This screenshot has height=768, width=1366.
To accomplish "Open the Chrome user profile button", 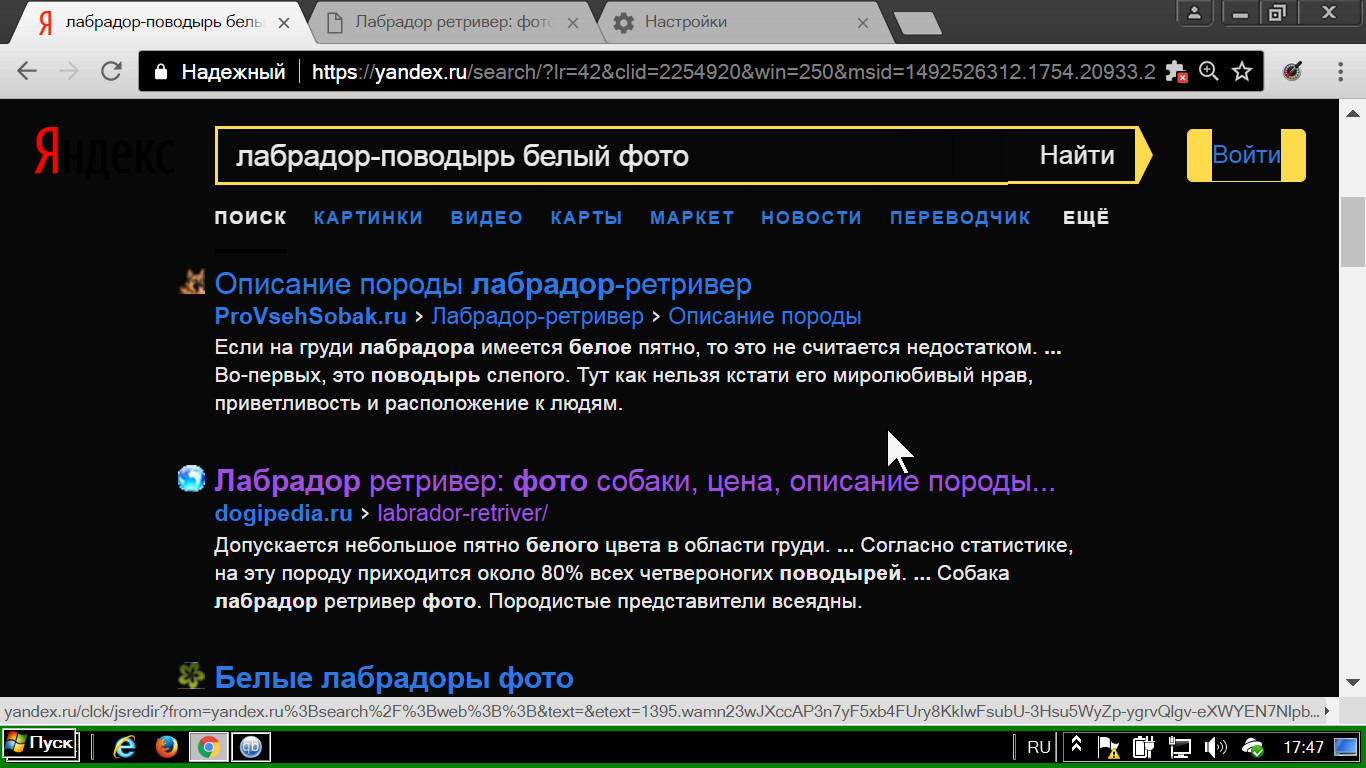I will 1195,13.
